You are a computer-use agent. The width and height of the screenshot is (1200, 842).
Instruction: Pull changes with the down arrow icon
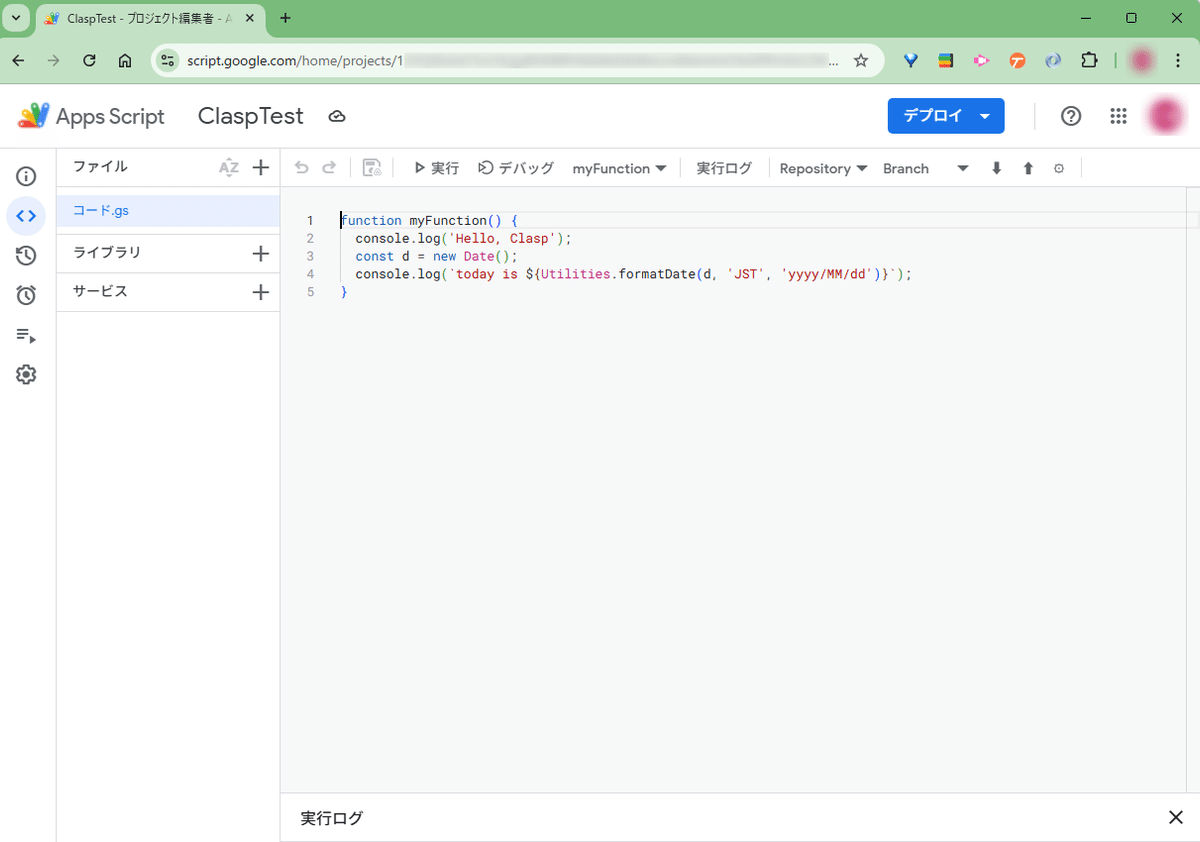click(996, 168)
